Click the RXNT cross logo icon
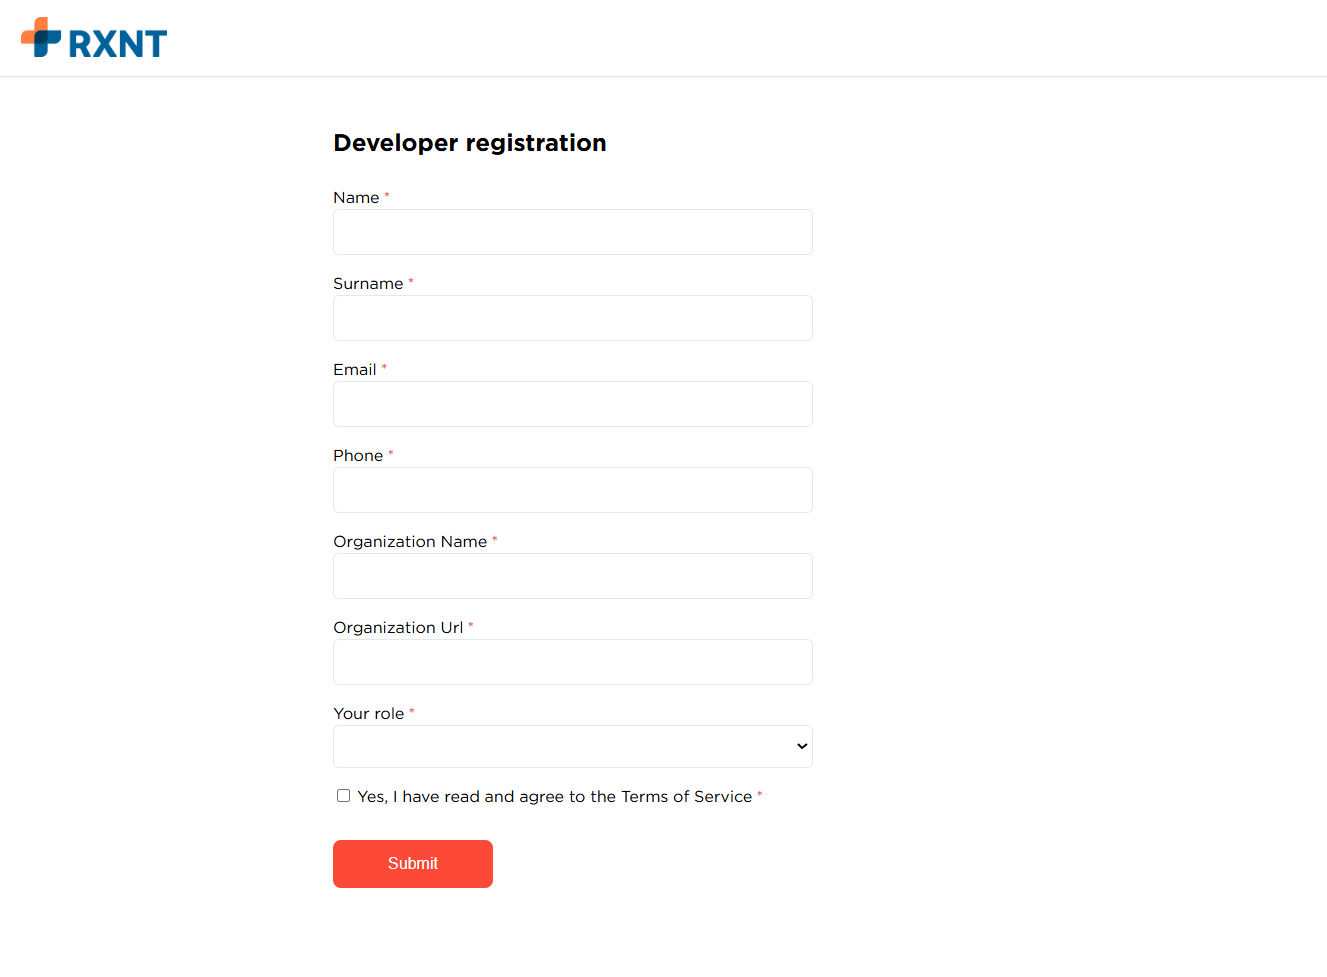Screen dimensions: 1327x977 (x=41, y=38)
